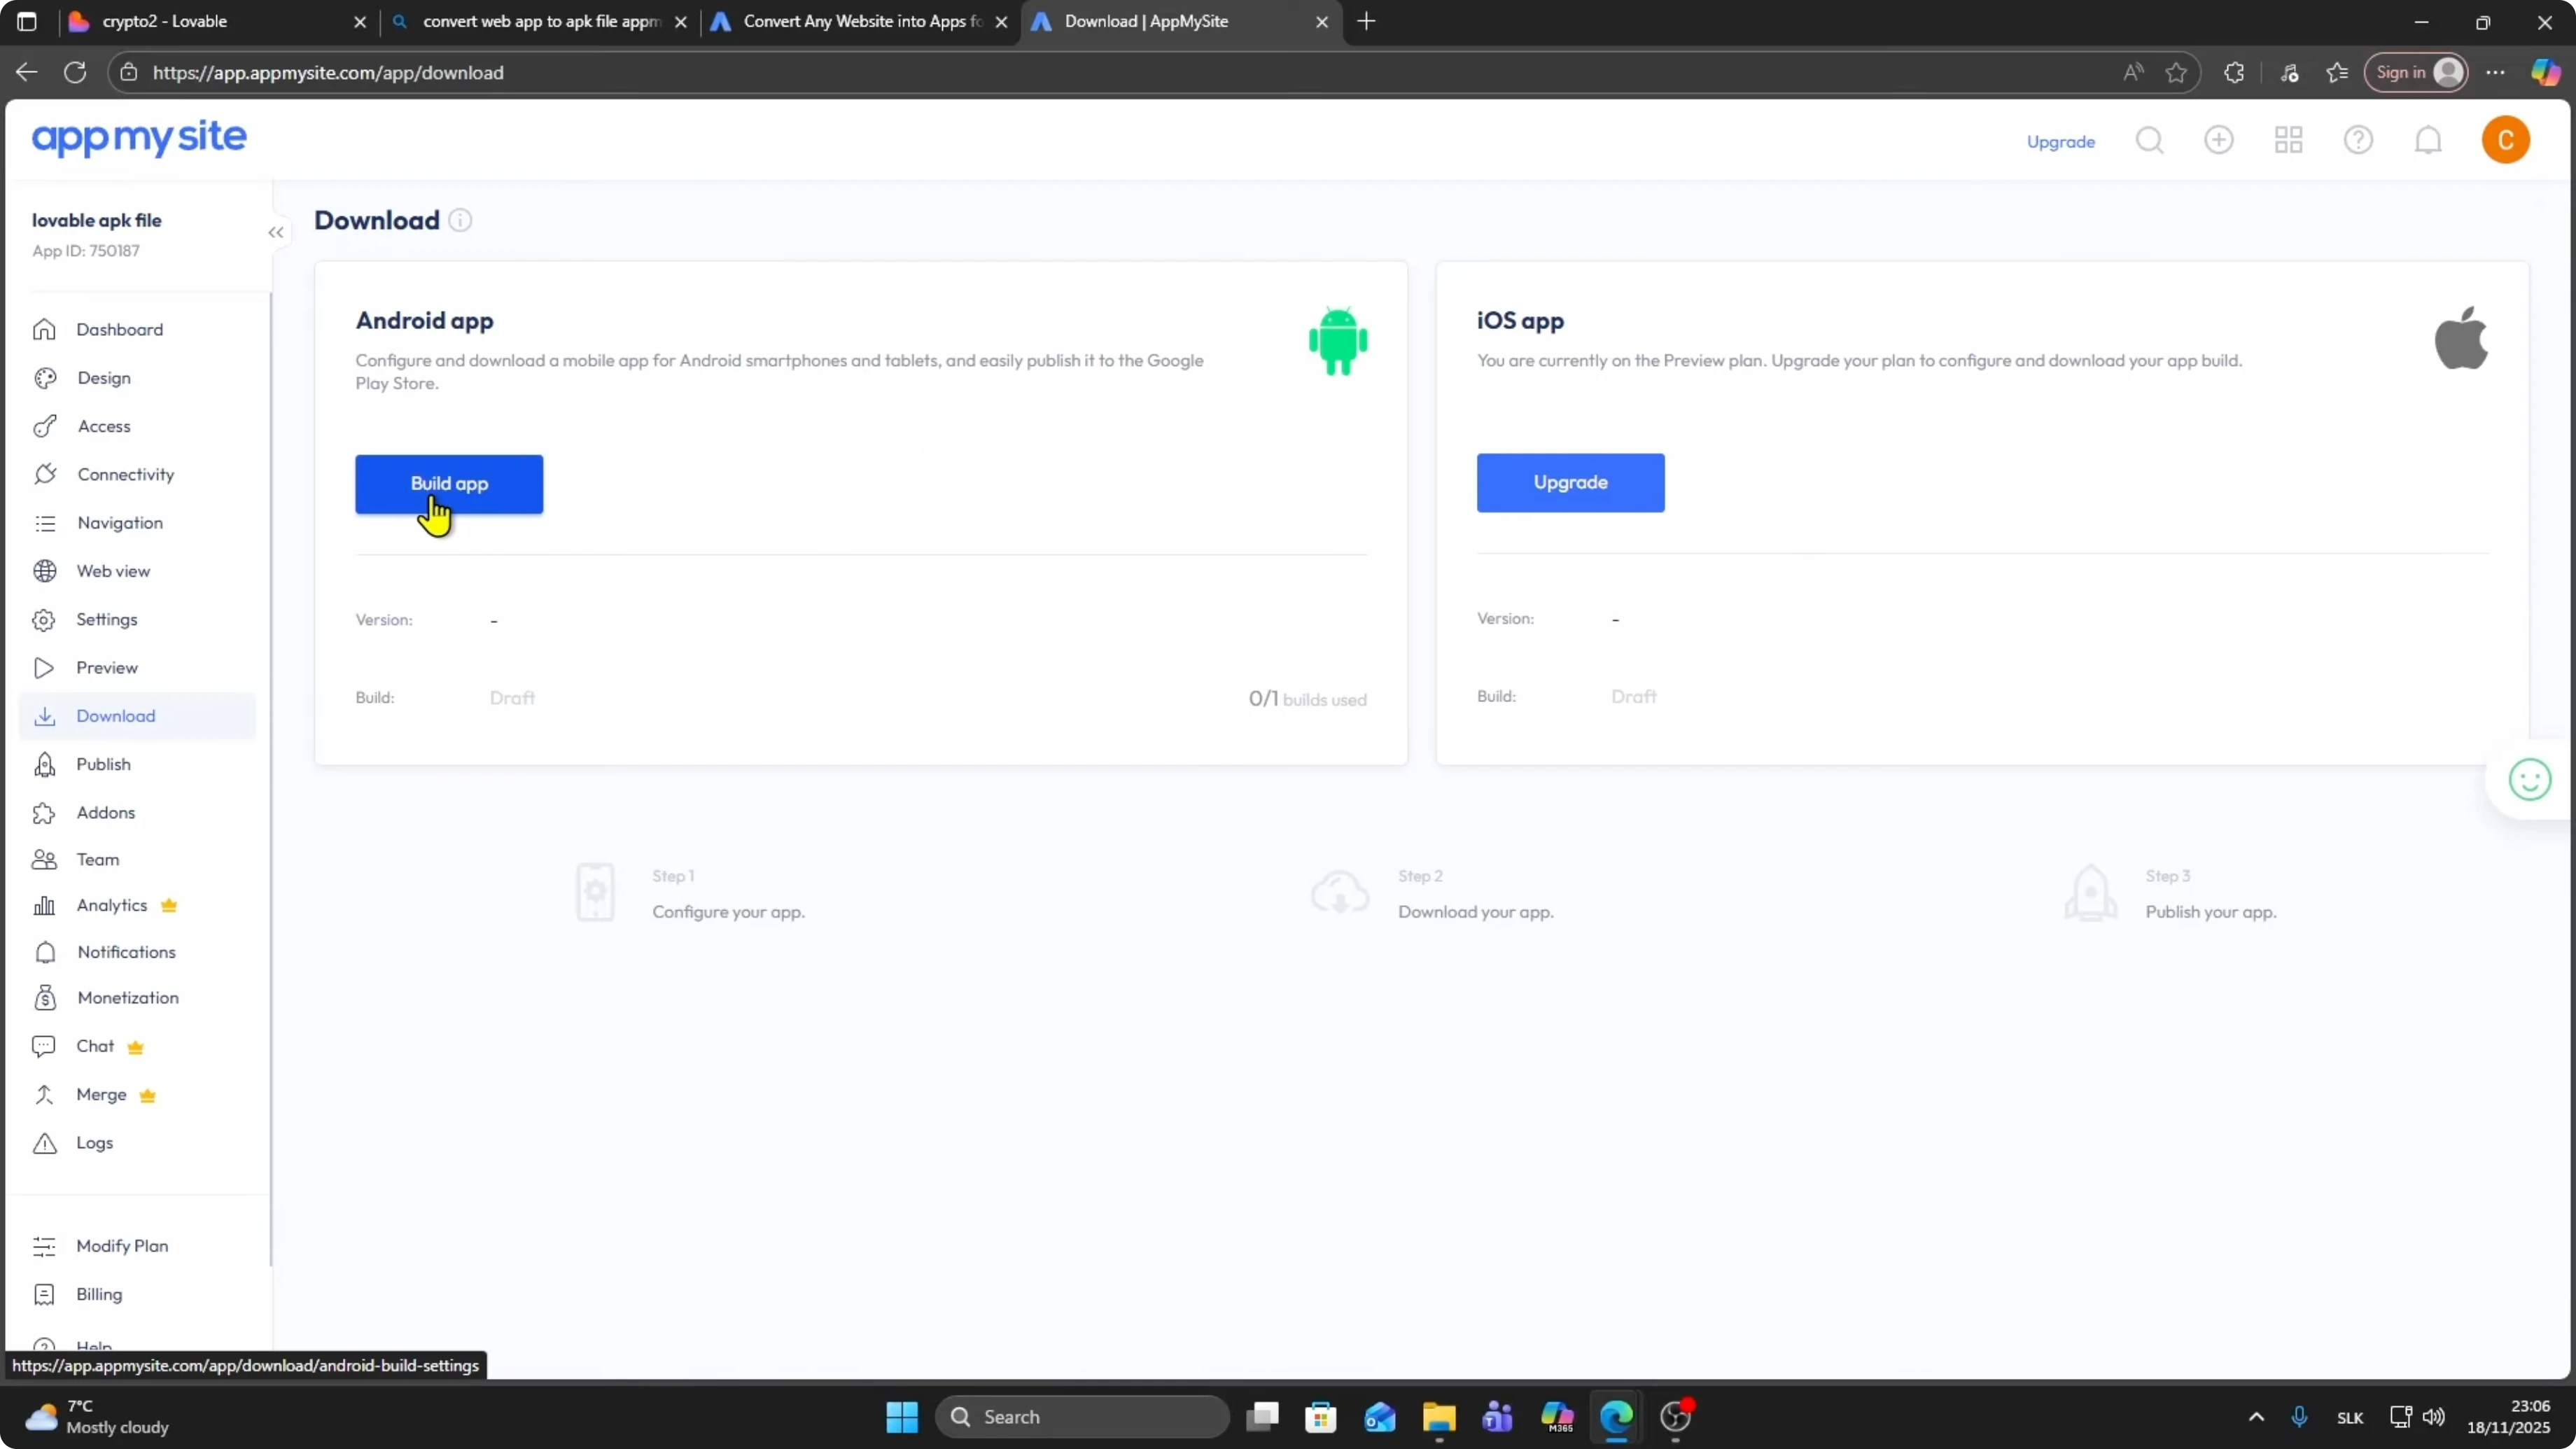The image size is (2576, 1449).
Task: Open Settings in the sidebar
Action: point(137,619)
